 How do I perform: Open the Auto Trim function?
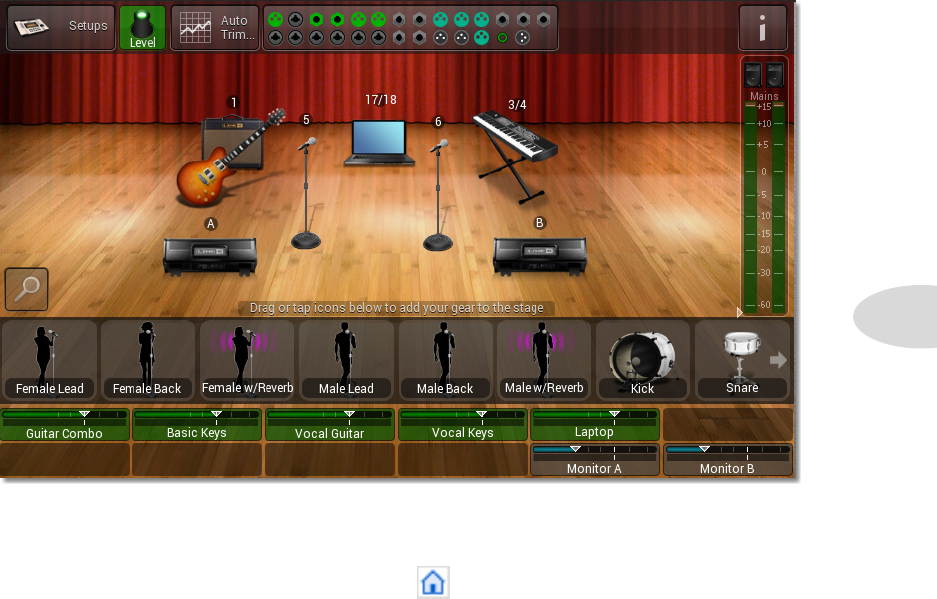215,27
